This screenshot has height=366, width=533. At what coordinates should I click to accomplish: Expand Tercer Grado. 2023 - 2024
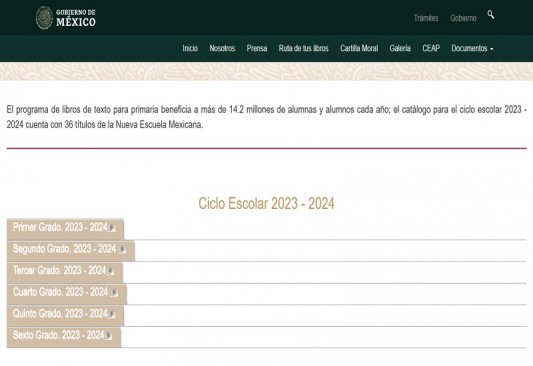point(65,272)
